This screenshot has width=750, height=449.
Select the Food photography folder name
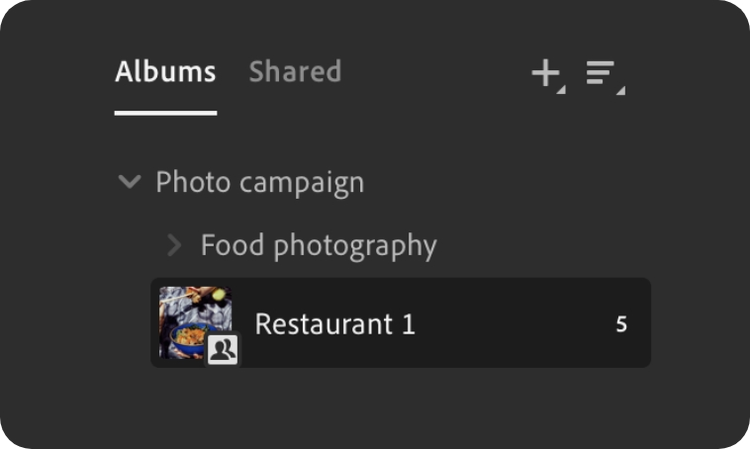pyautogui.click(x=318, y=245)
